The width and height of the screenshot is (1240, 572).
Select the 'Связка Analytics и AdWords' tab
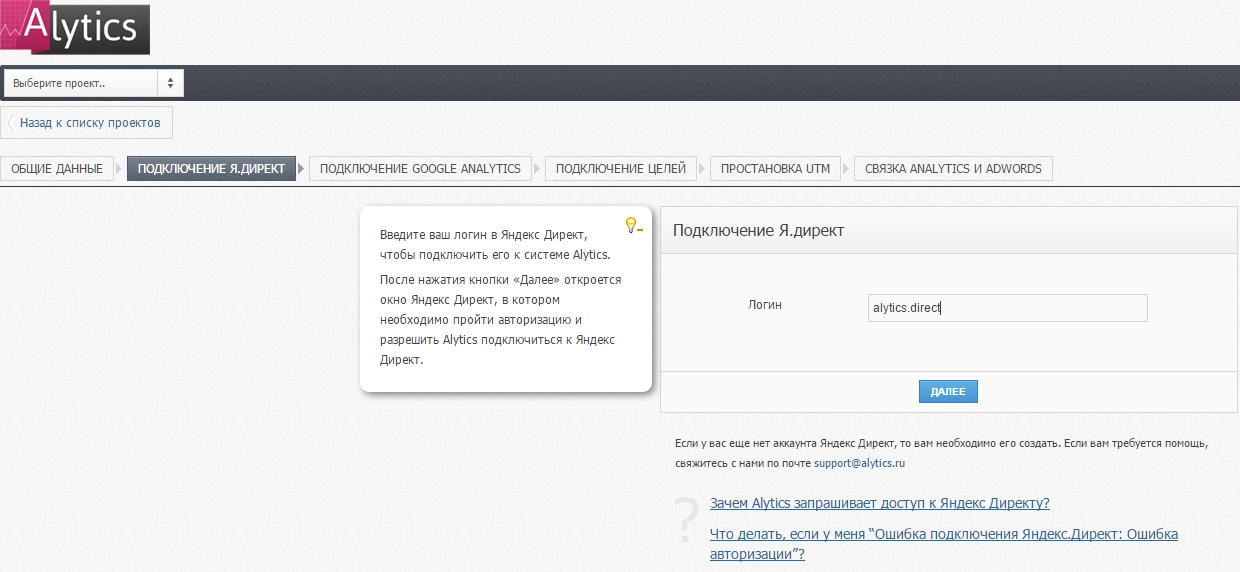click(x=953, y=168)
